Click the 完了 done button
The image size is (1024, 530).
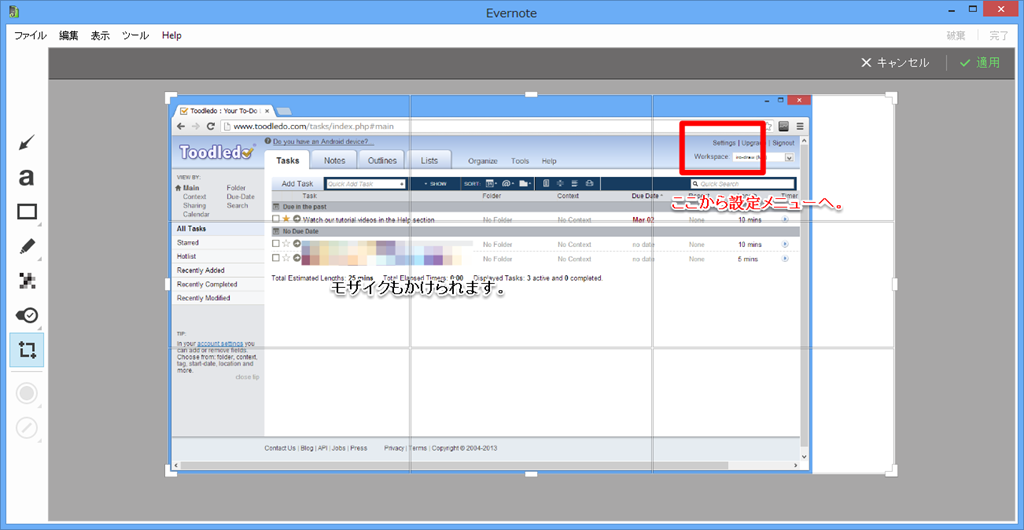pos(999,36)
